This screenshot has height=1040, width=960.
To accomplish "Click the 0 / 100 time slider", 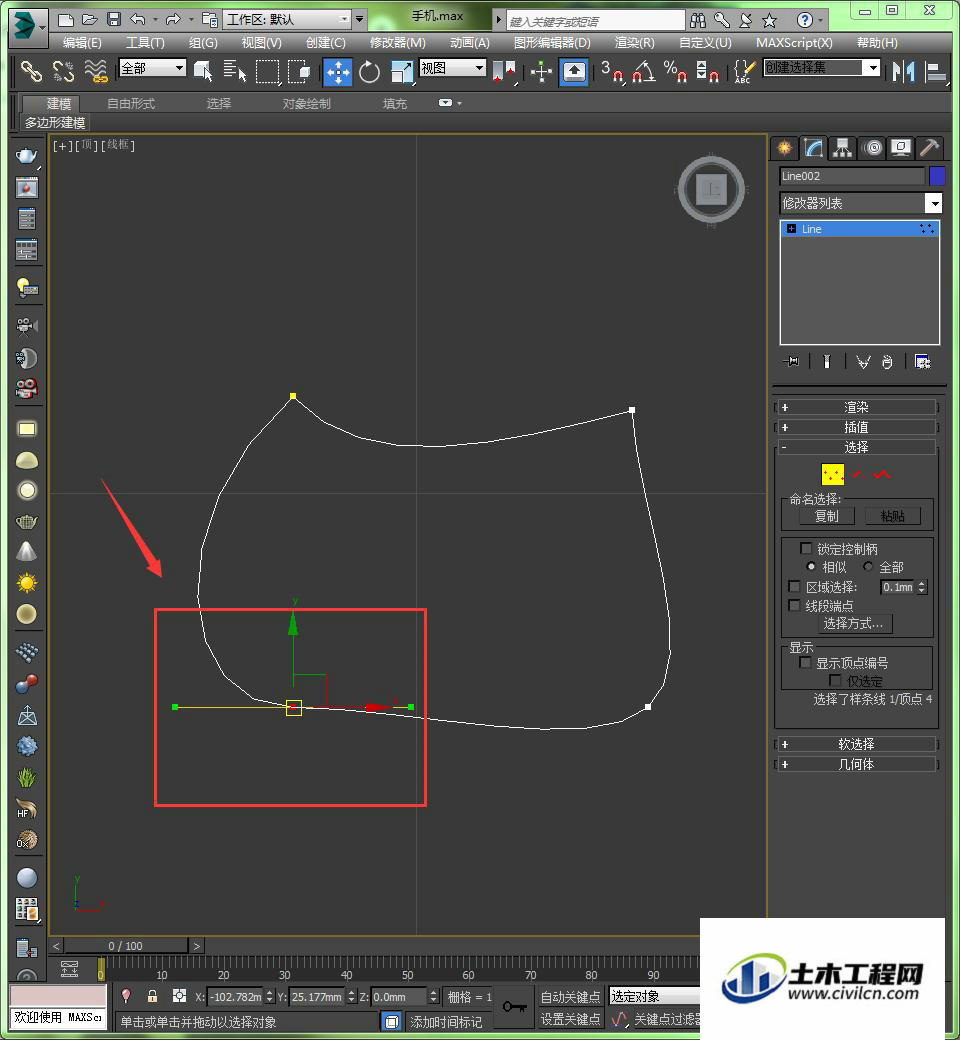I will 125,946.
